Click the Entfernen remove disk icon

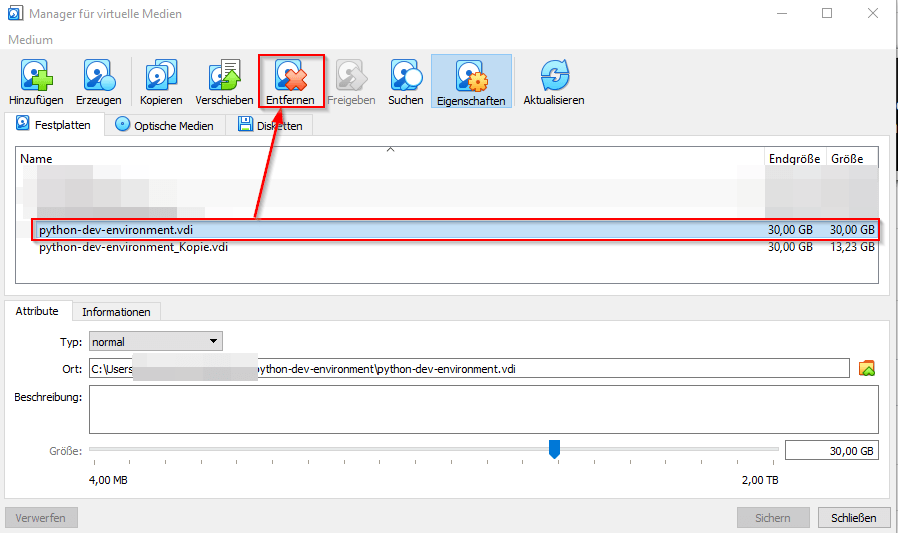290,76
